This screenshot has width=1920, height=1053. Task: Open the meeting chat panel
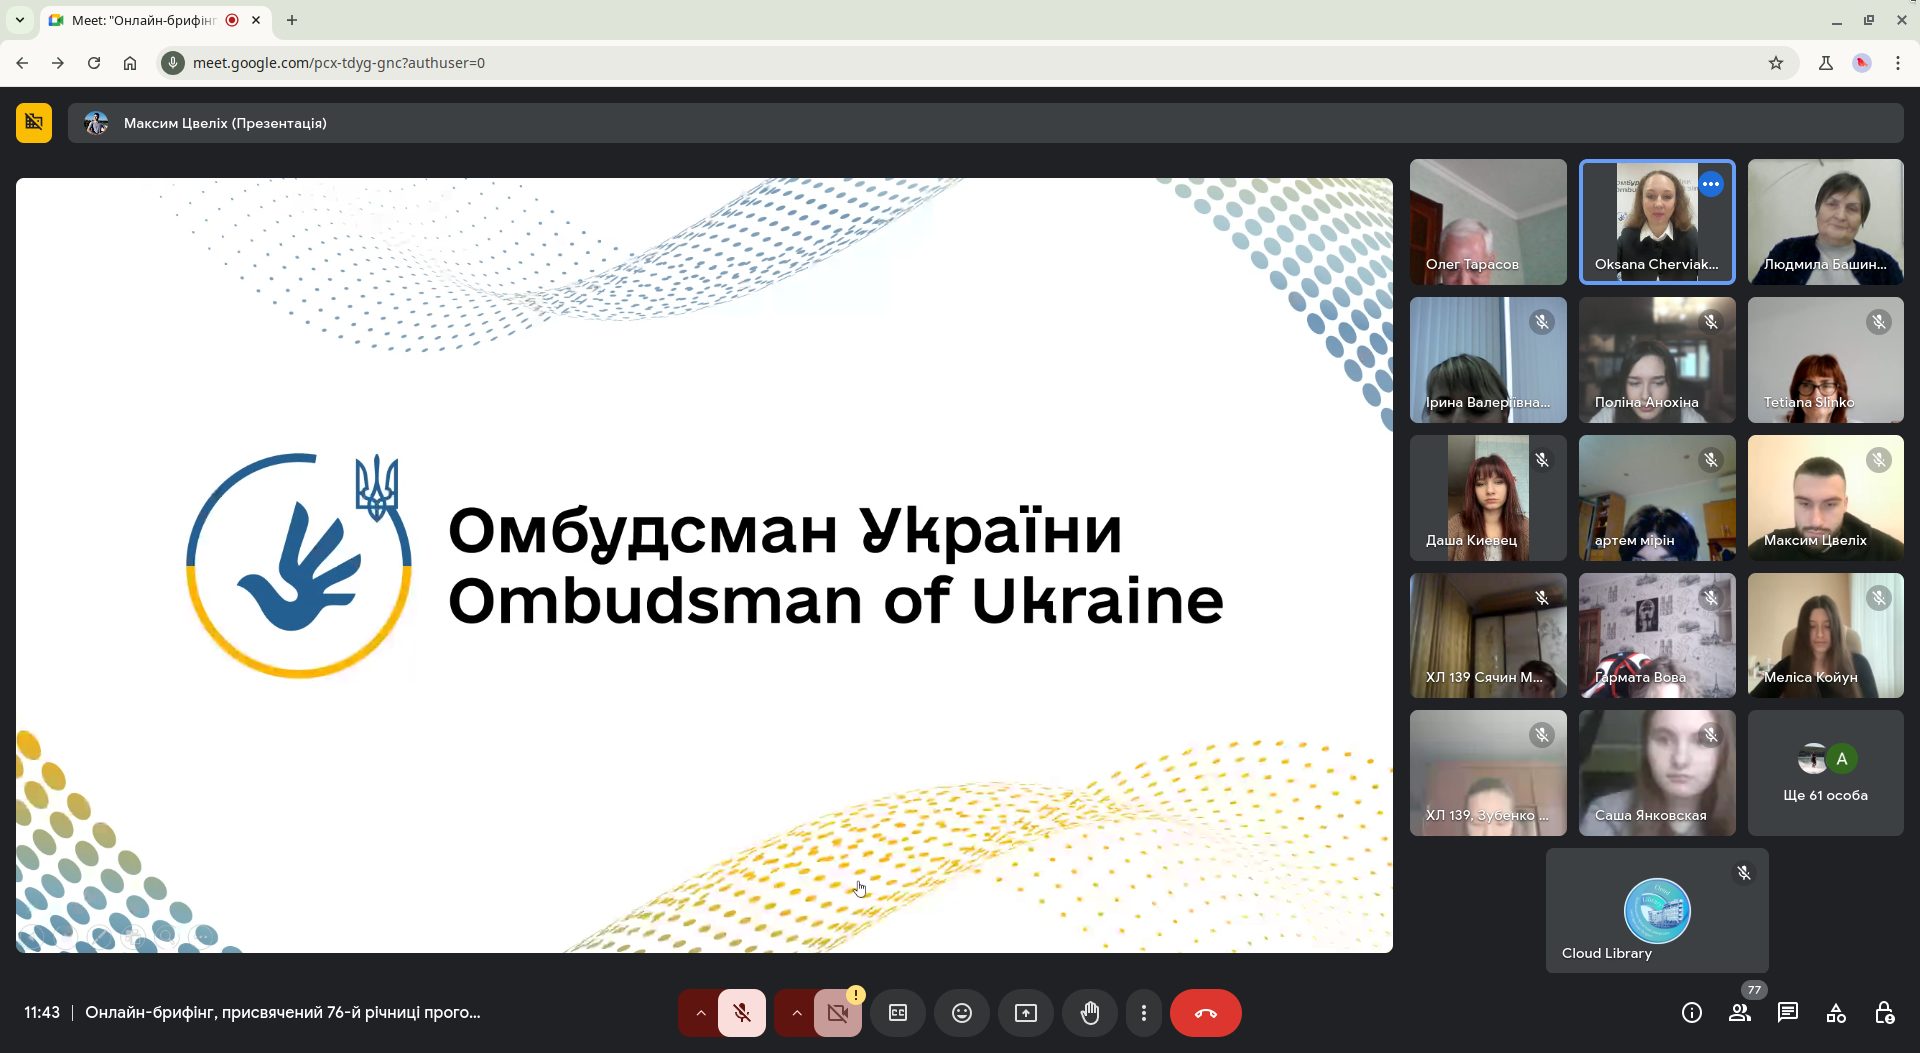tap(1787, 1013)
